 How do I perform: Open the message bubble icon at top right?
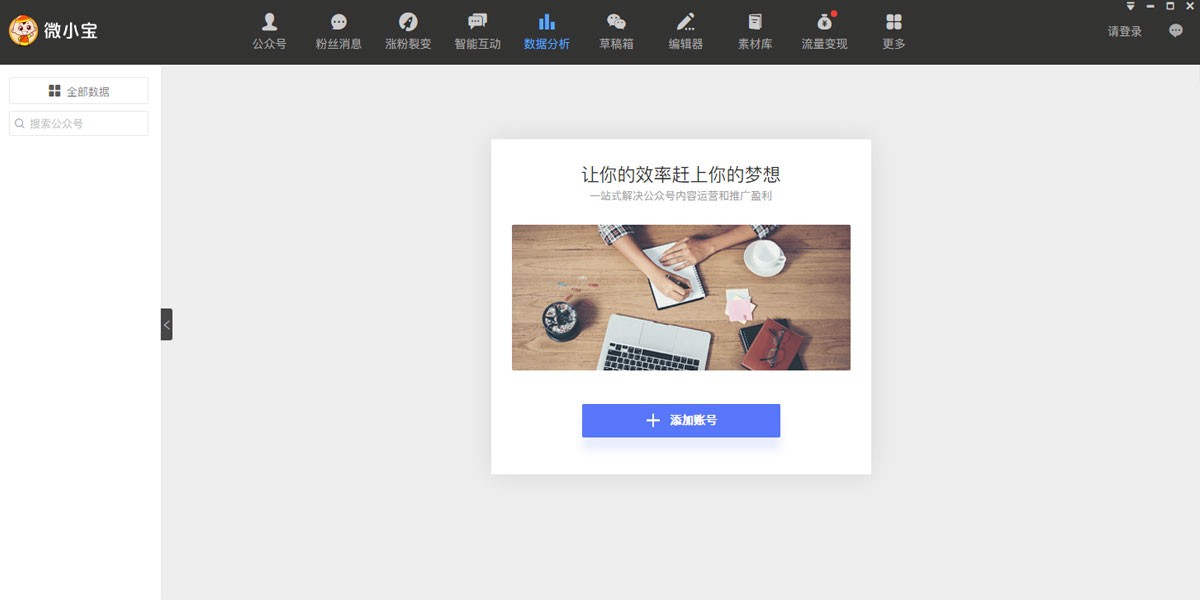(1176, 31)
